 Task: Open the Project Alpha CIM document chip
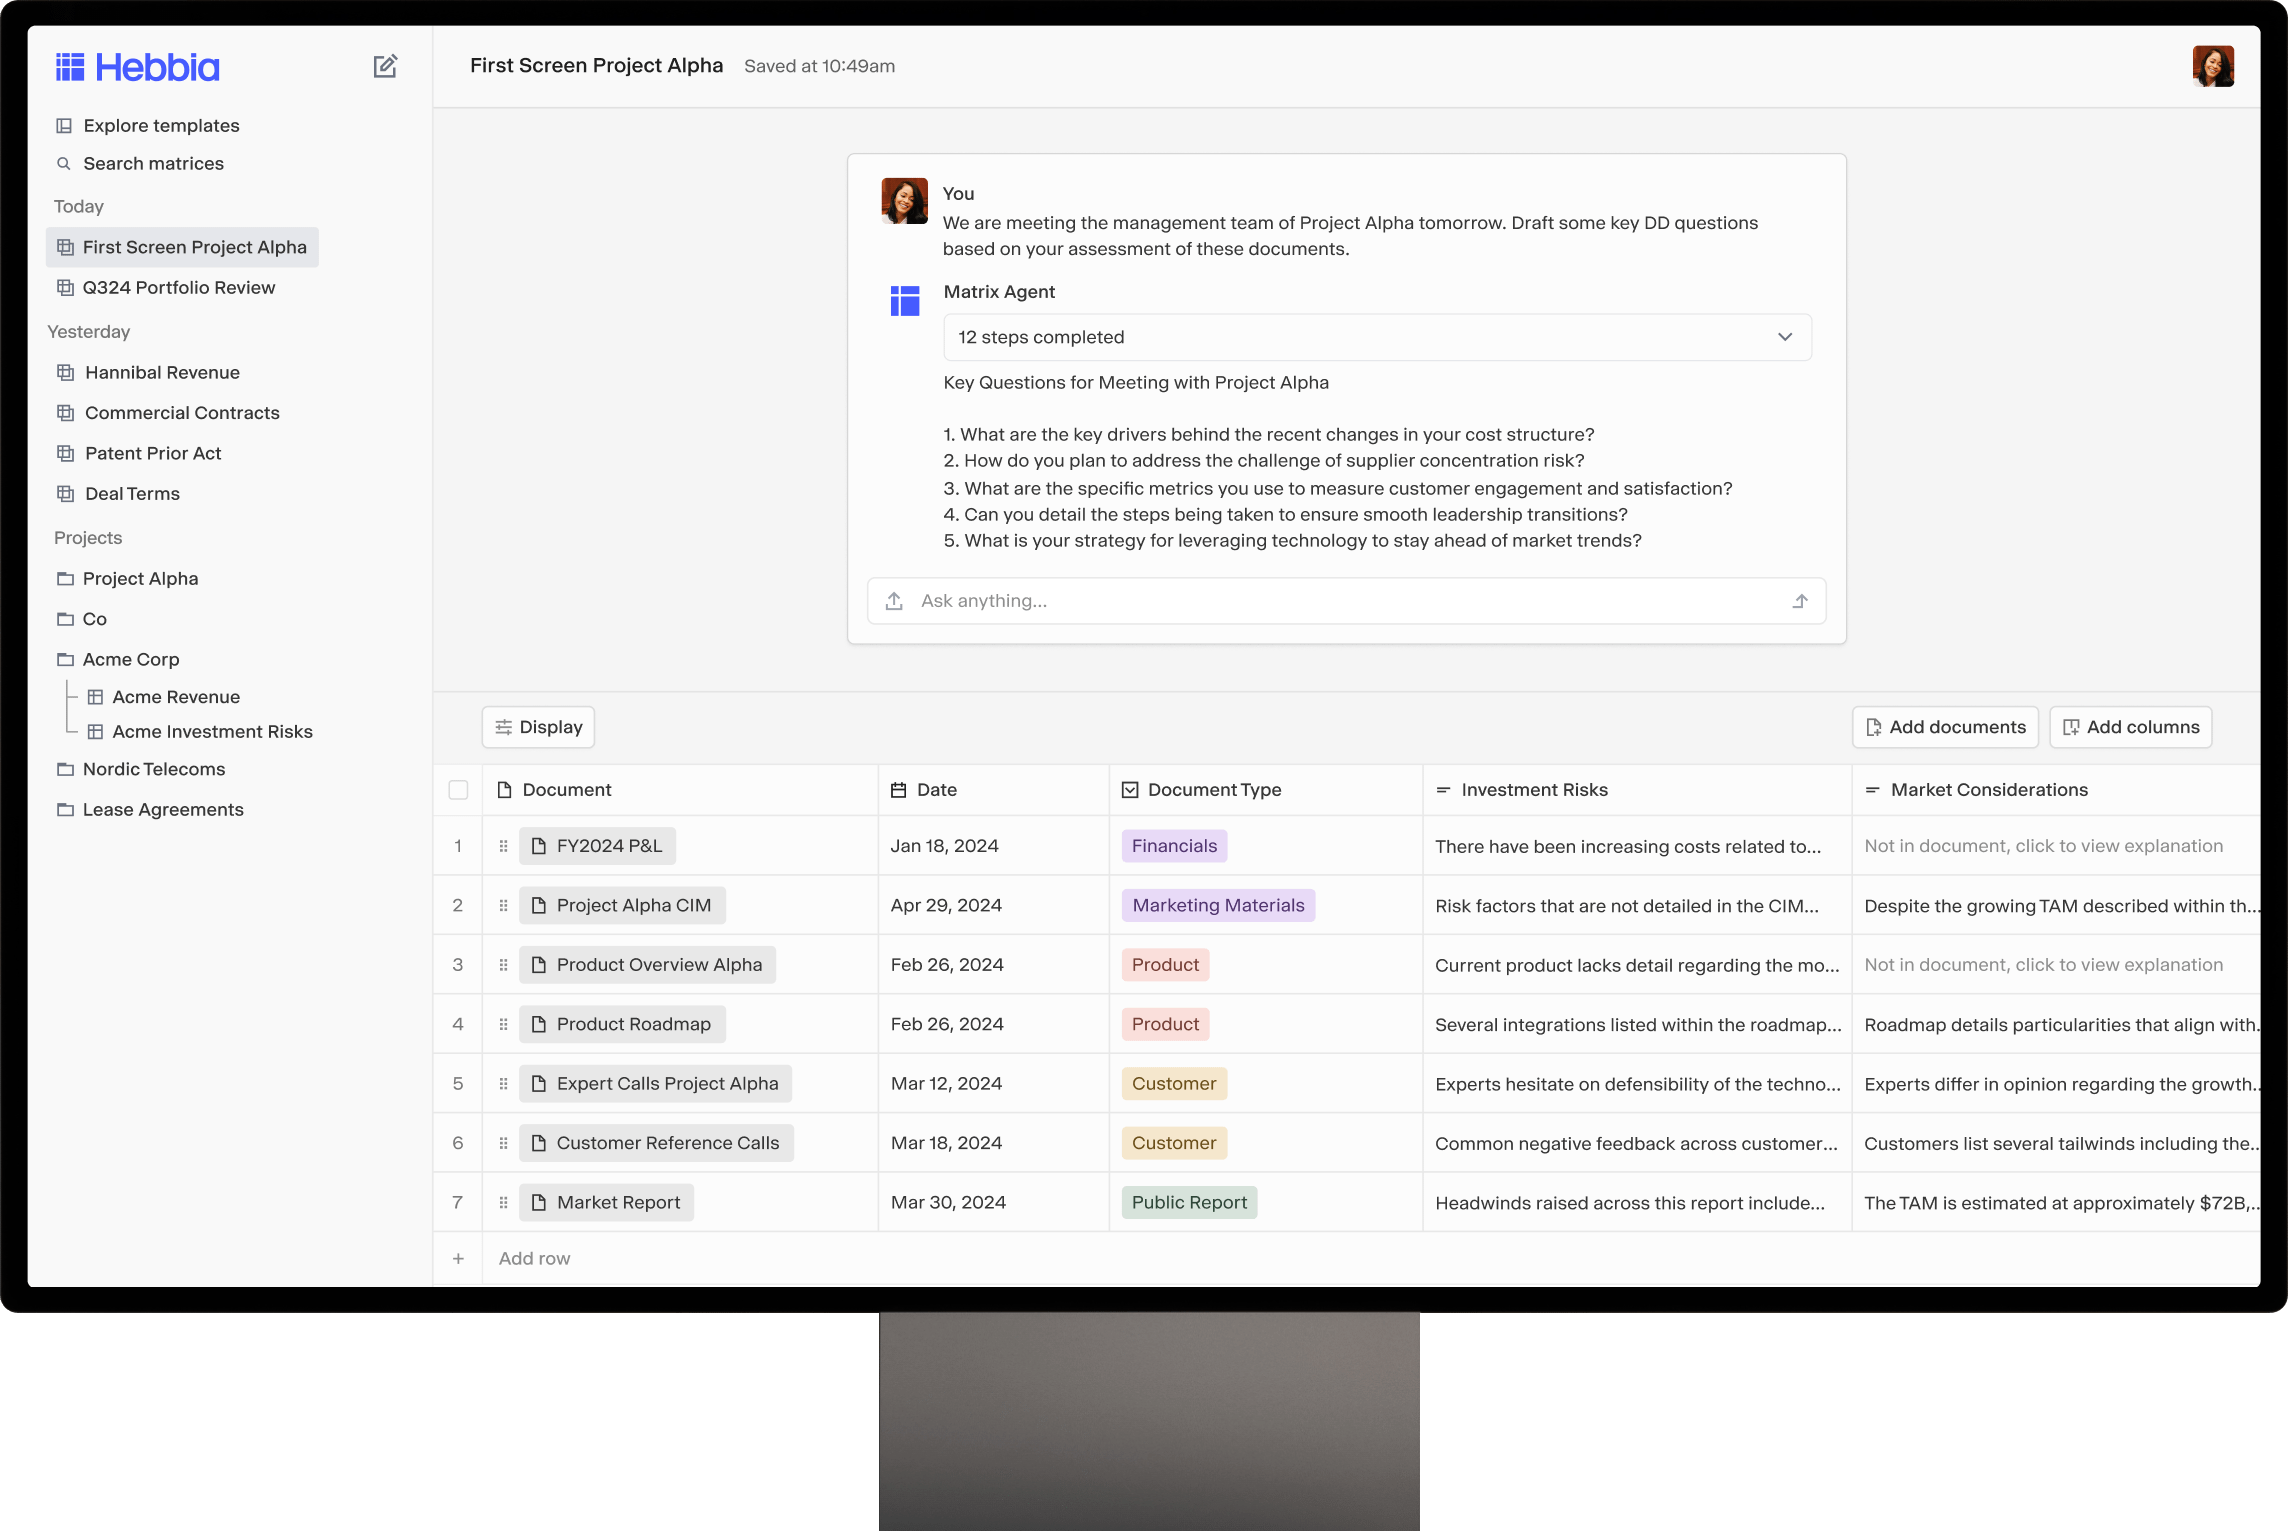tap(622, 905)
